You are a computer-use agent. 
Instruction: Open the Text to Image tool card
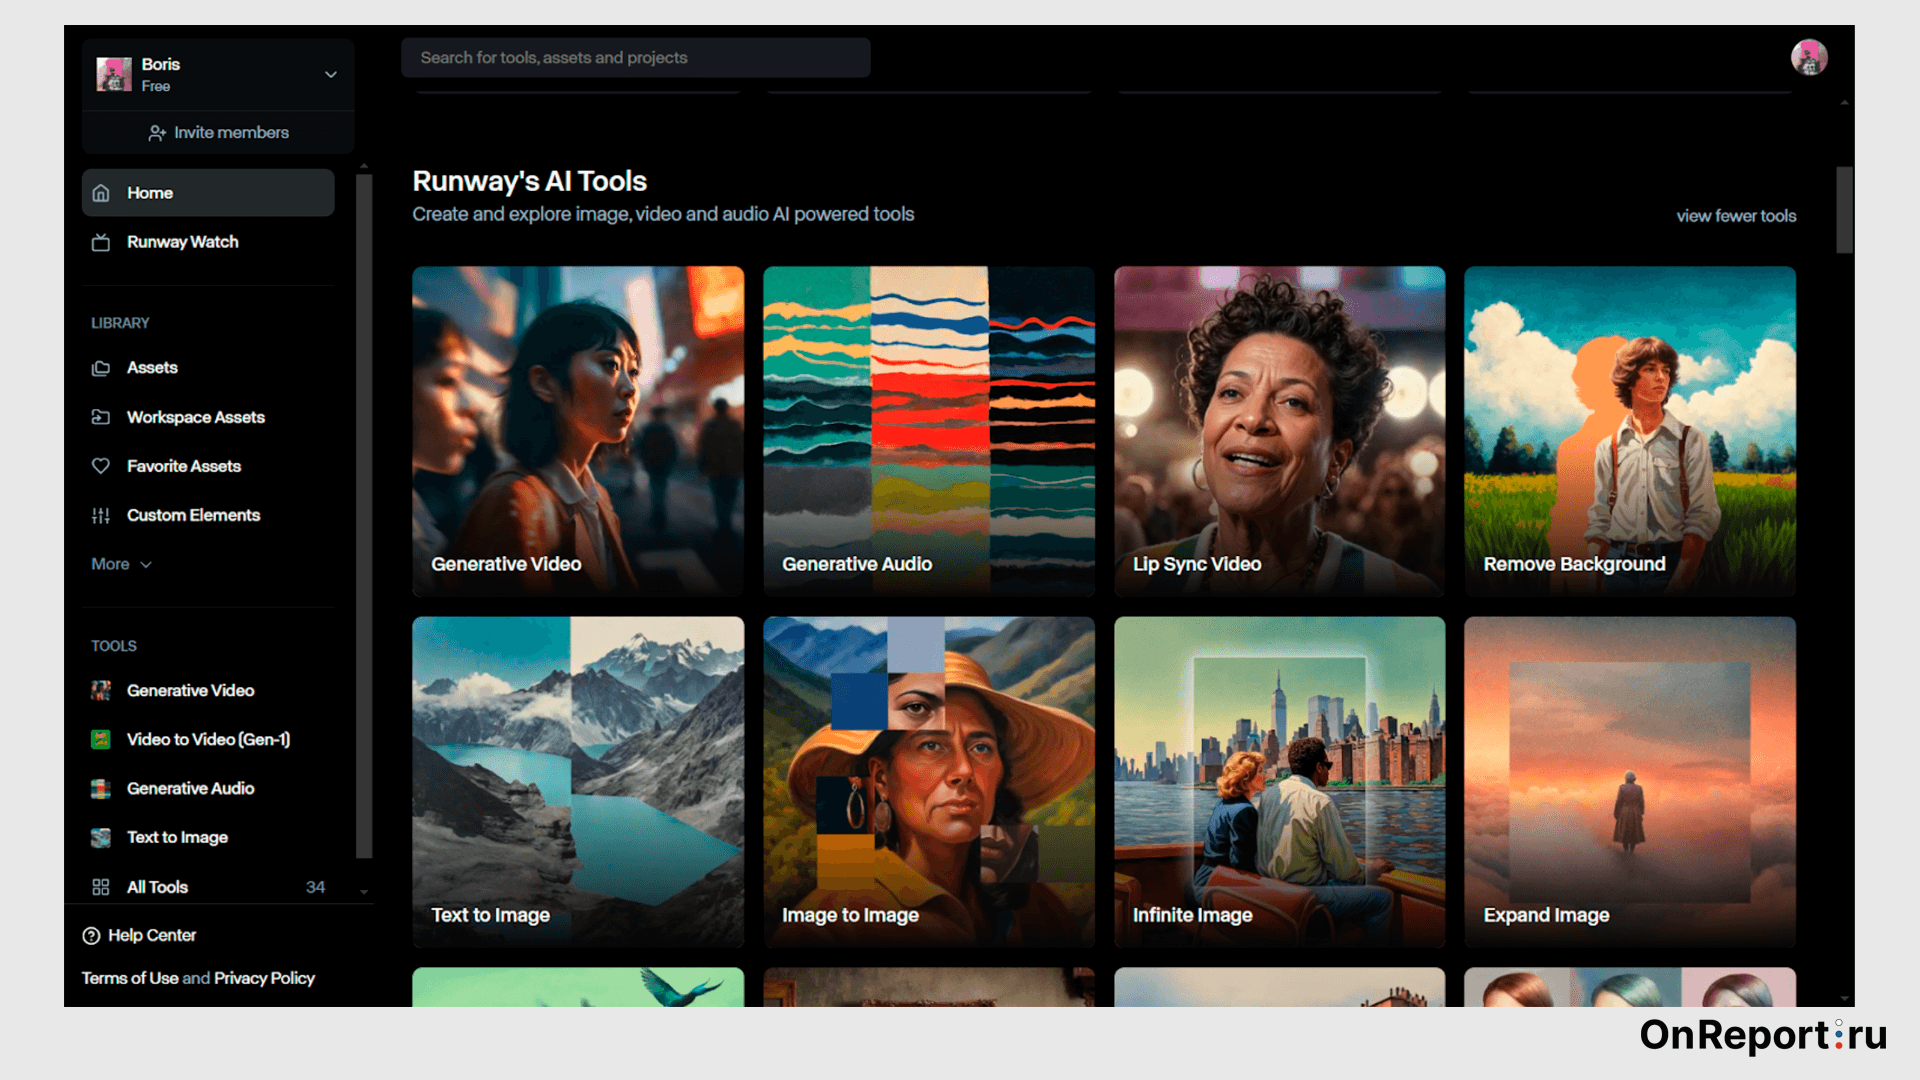click(578, 782)
